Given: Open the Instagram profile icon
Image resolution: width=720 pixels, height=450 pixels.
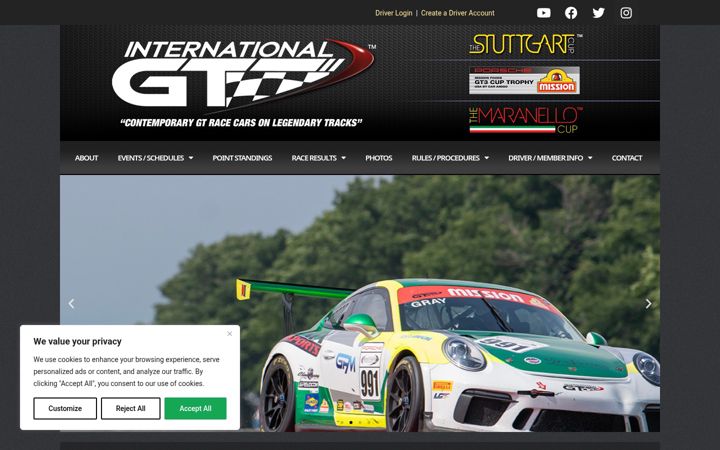Looking at the screenshot, I should click(626, 13).
